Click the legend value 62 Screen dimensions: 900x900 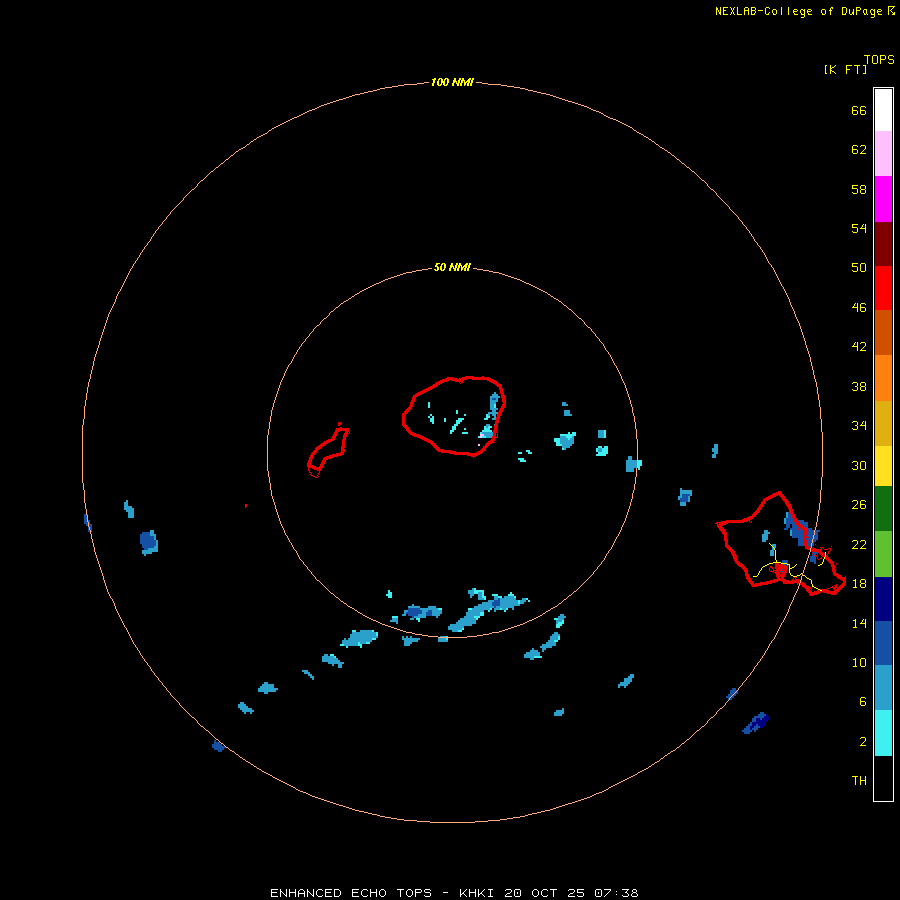859,149
